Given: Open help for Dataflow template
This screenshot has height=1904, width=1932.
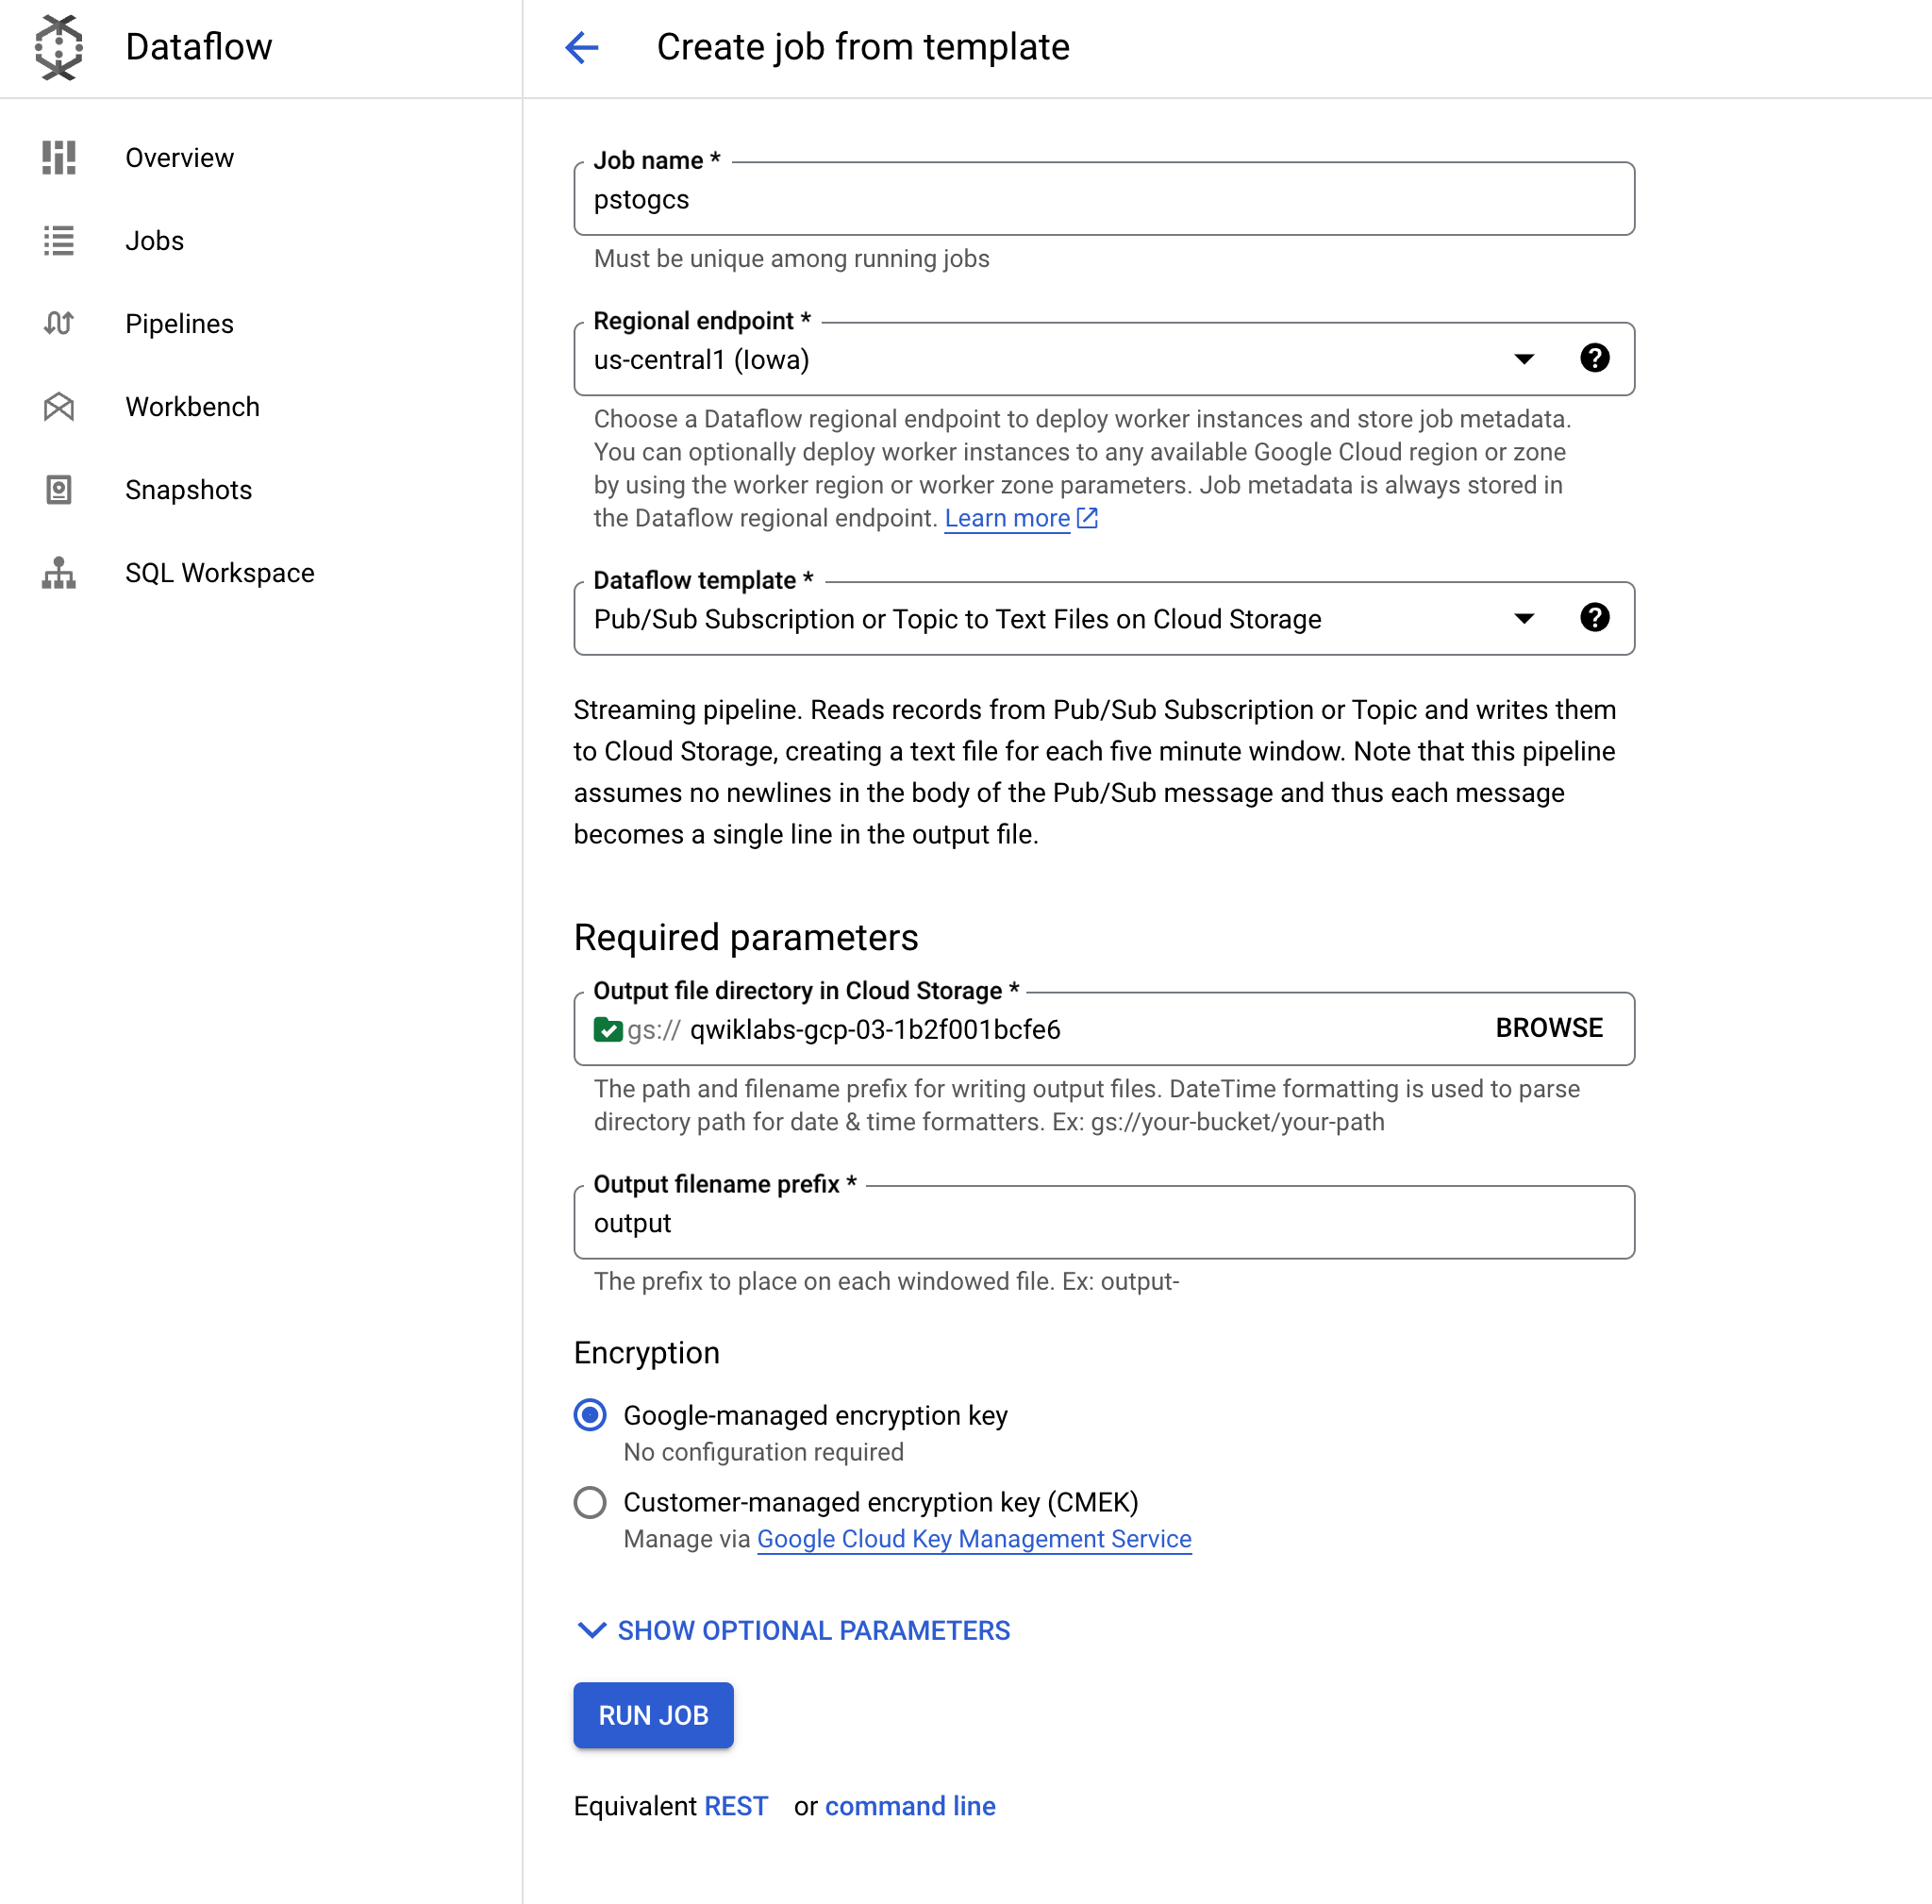Looking at the screenshot, I should pyautogui.click(x=1595, y=618).
